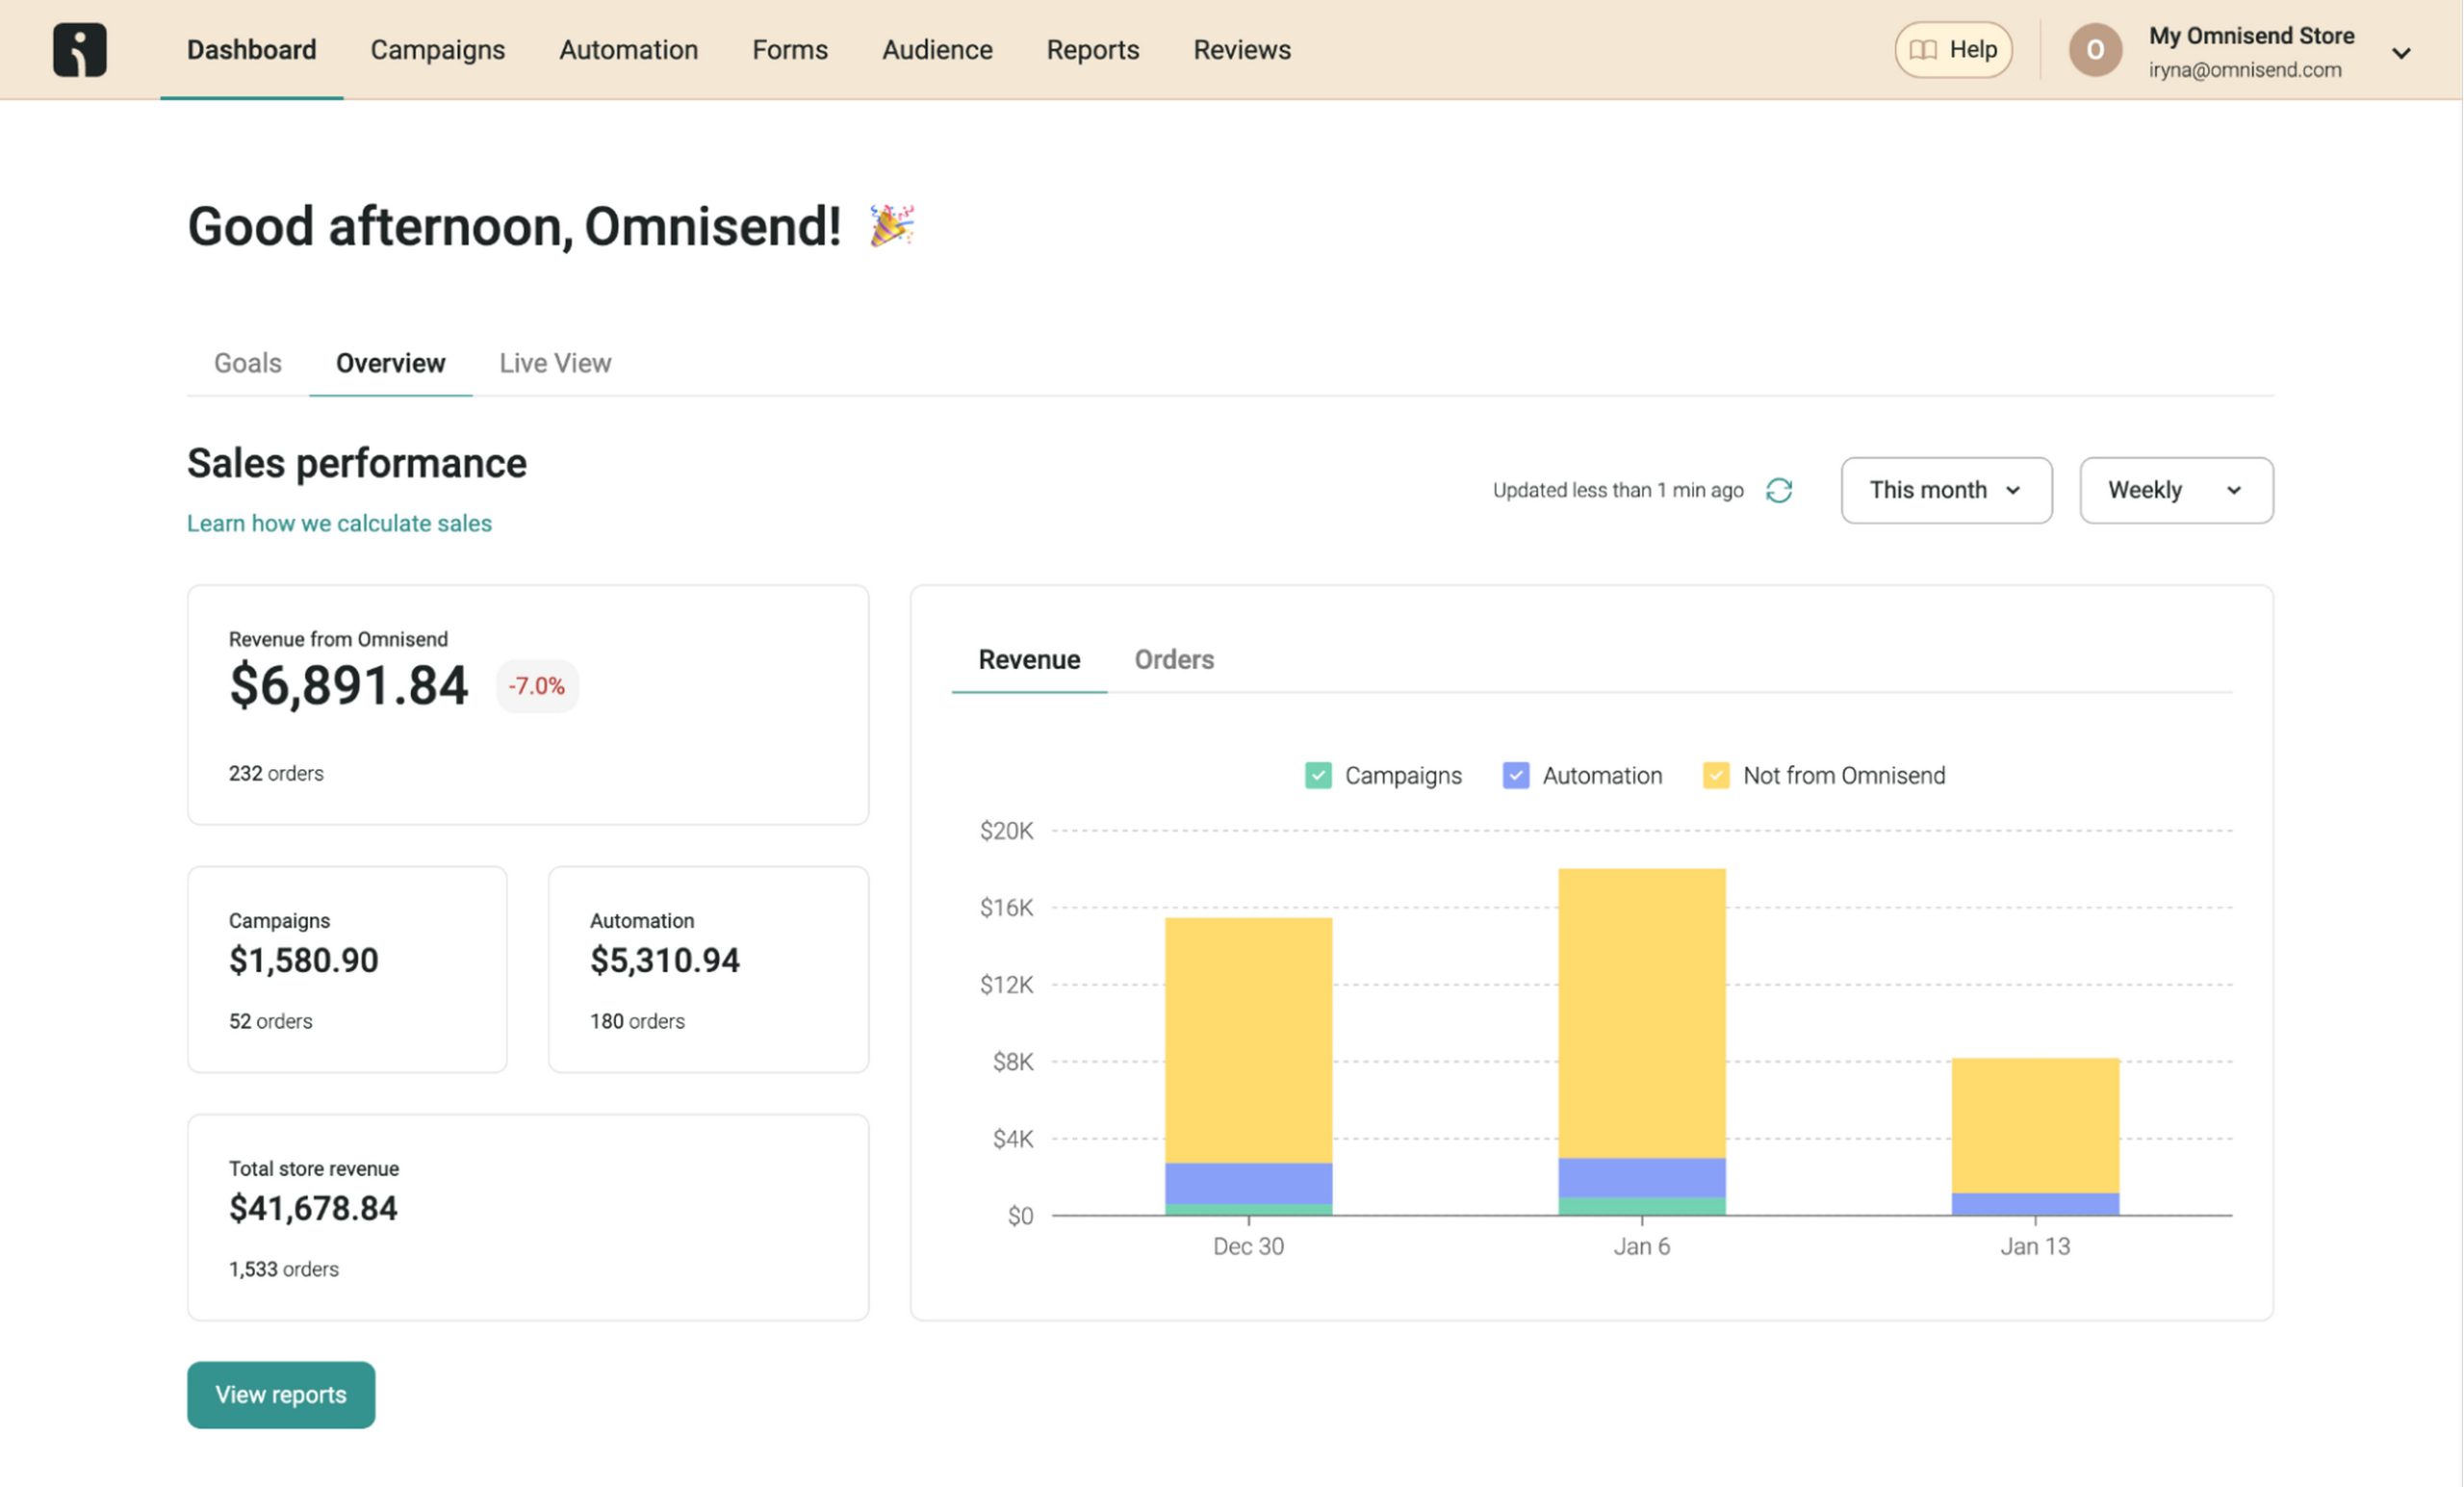The width and height of the screenshot is (2464, 1487).
Task: Open the This month period dropdown
Action: 1946,490
